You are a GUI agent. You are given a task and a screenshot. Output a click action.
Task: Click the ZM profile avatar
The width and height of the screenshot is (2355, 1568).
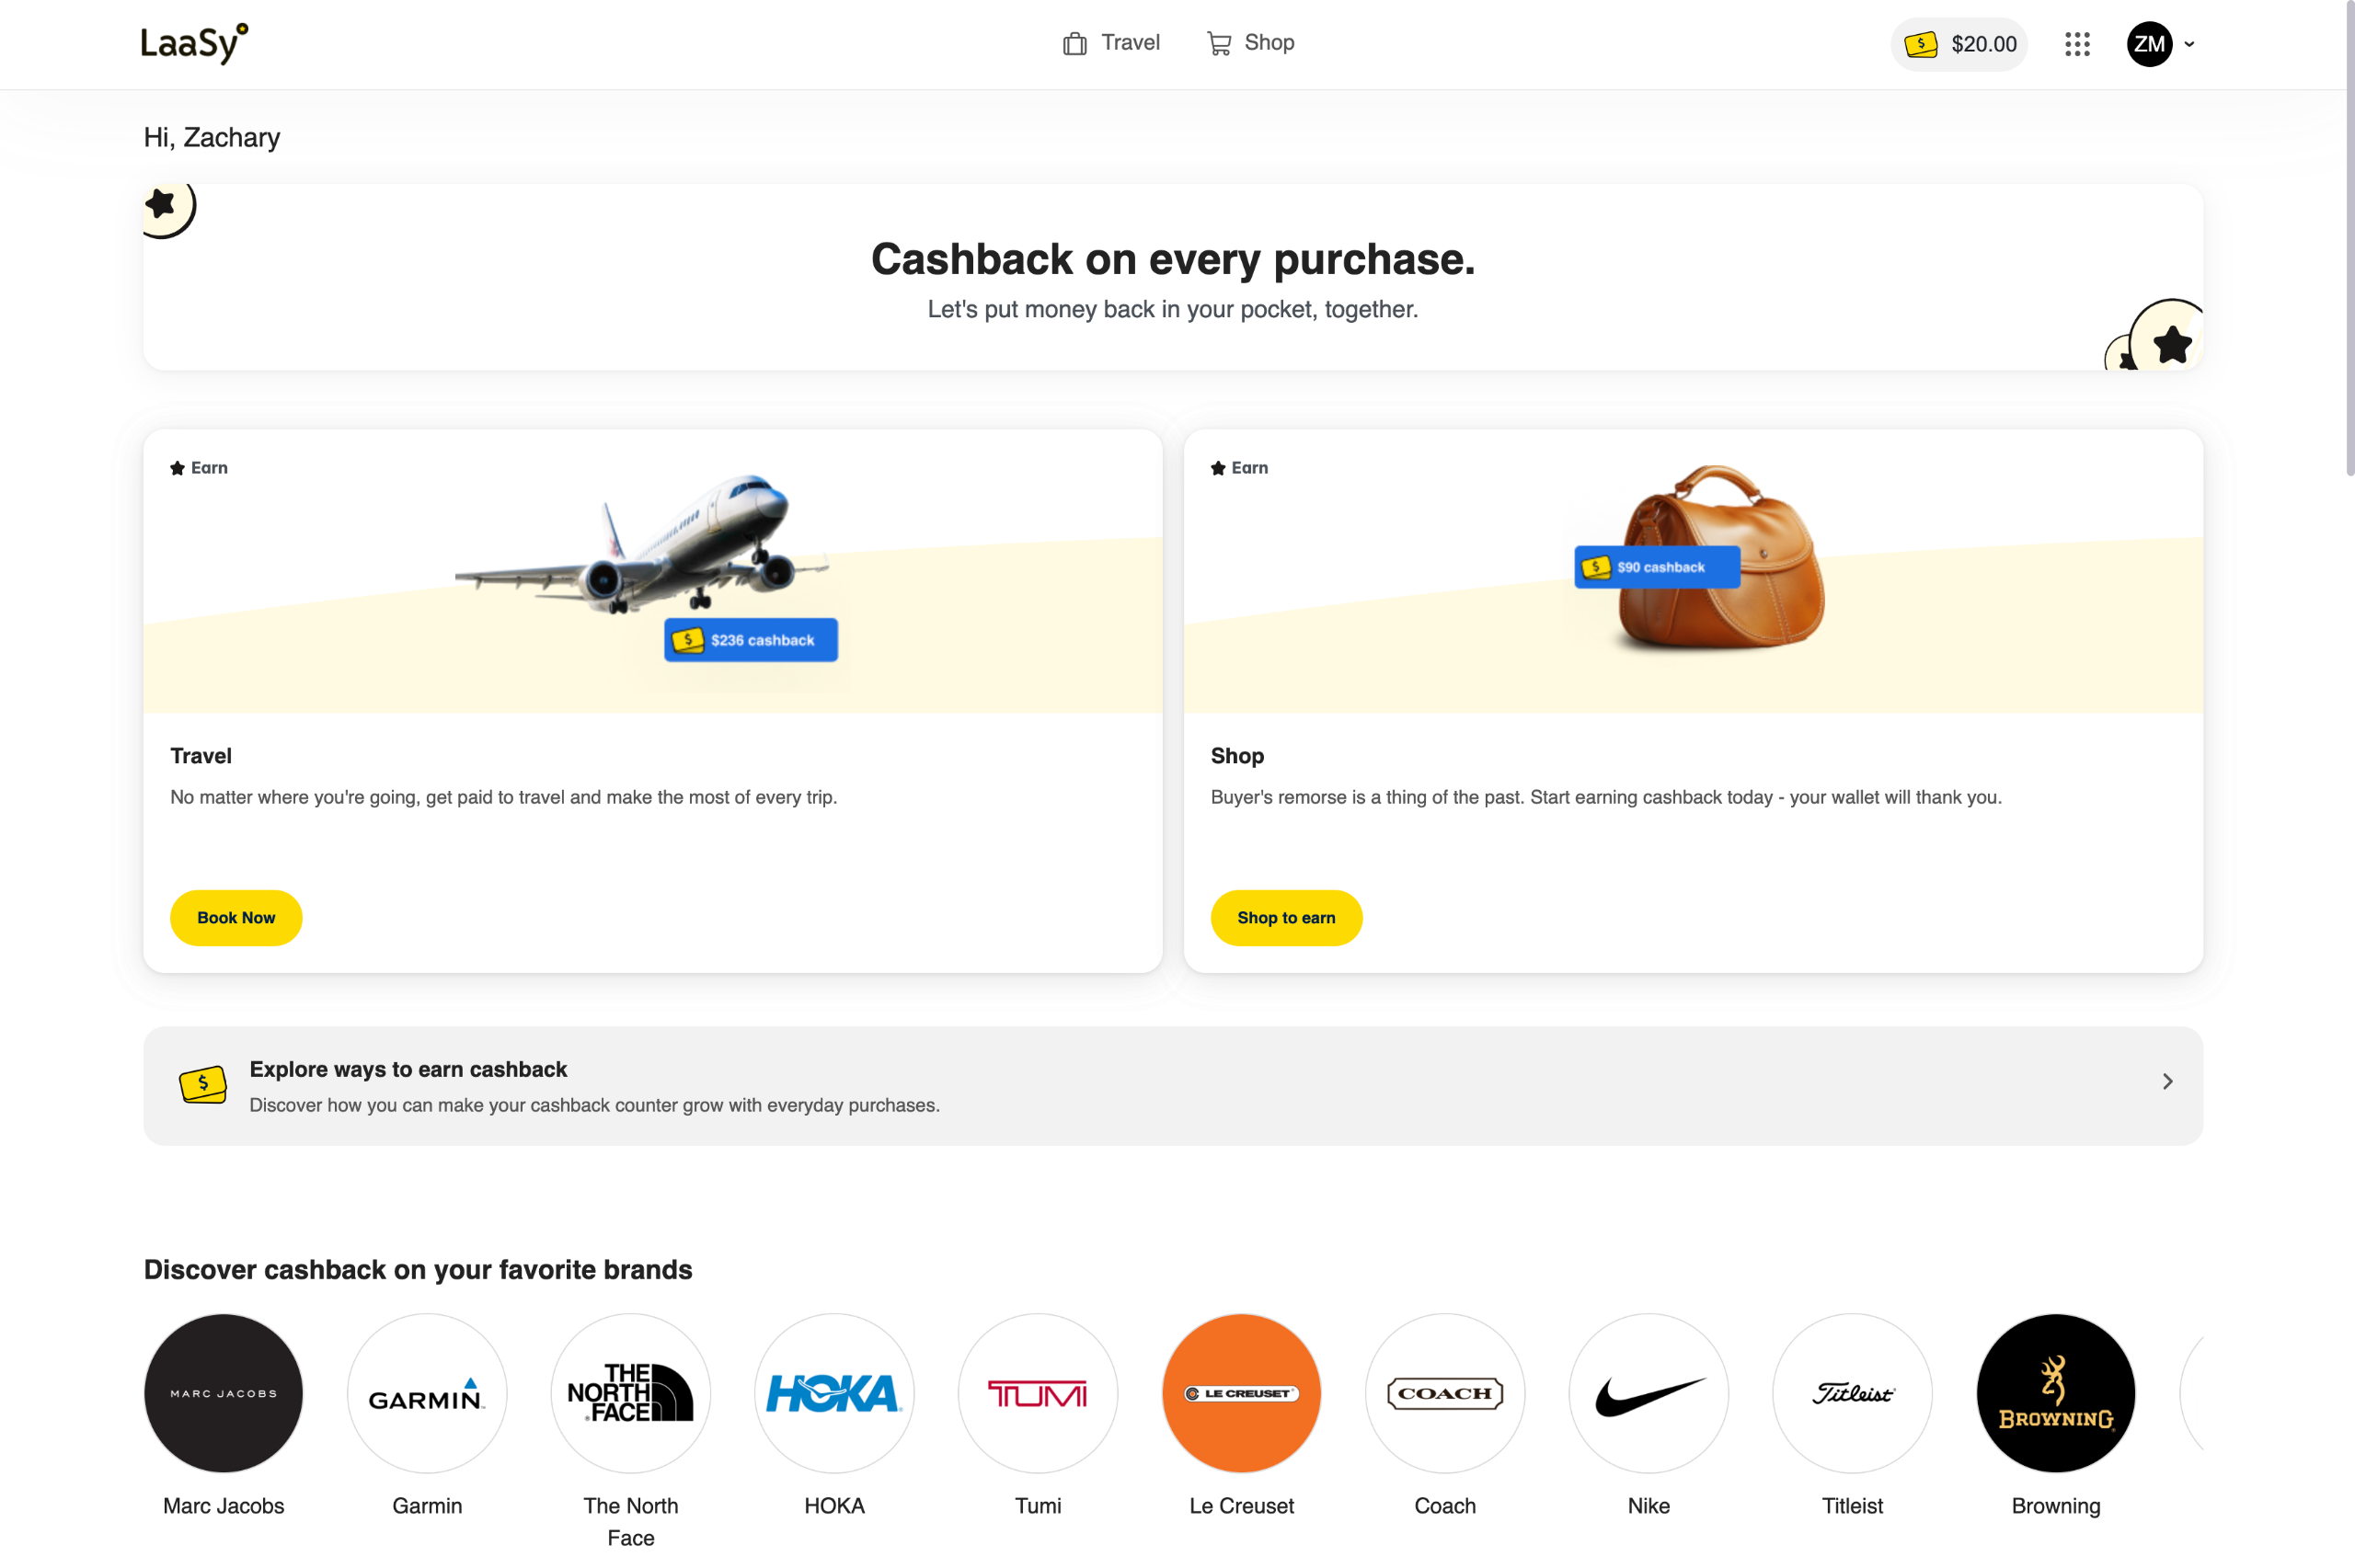click(x=2149, y=44)
